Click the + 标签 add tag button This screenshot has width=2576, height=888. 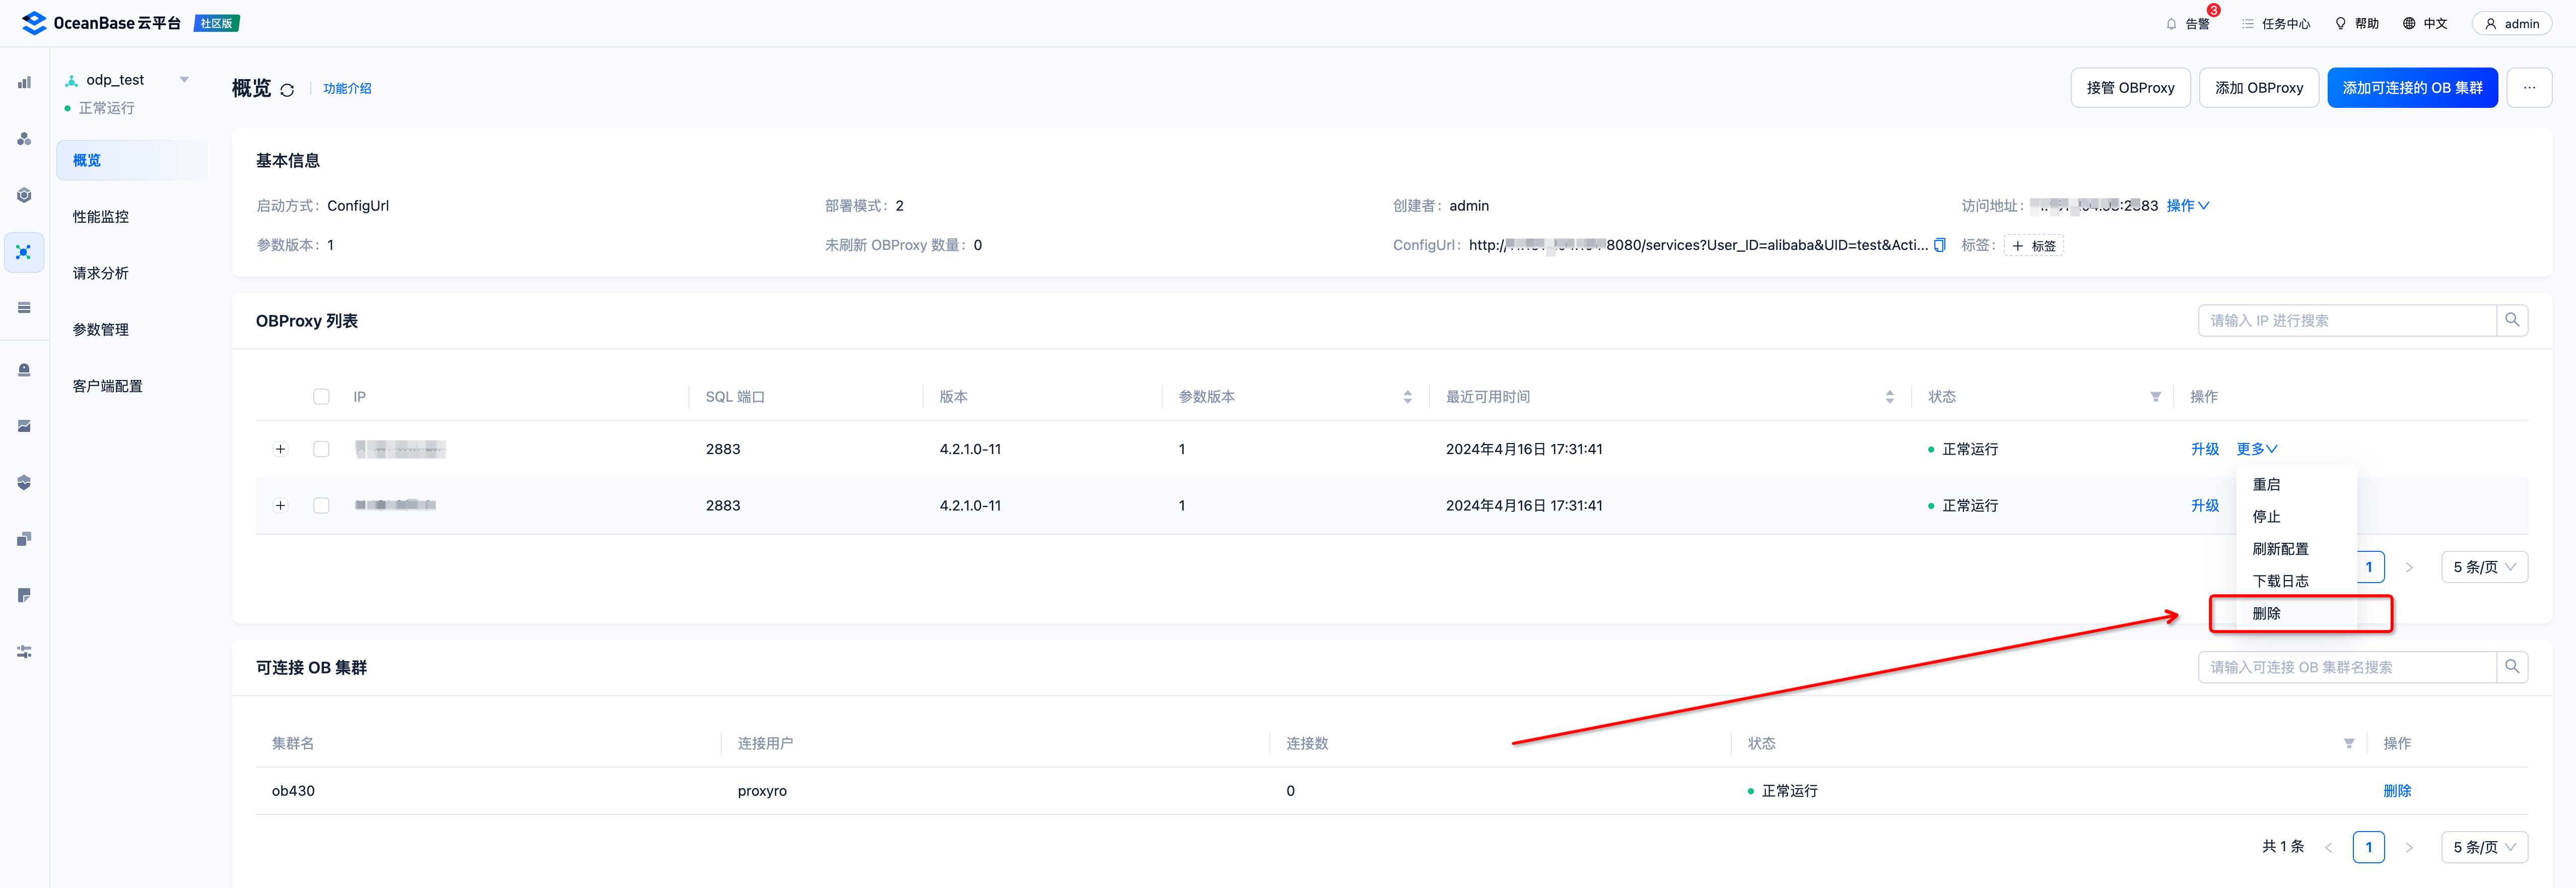pyautogui.click(x=2033, y=246)
